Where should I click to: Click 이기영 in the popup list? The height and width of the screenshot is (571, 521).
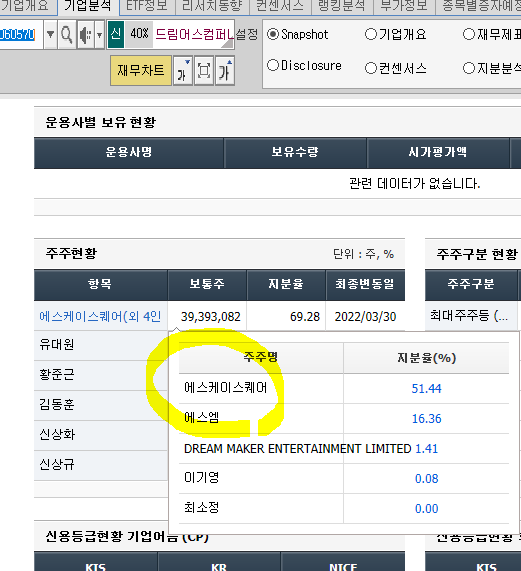202,478
